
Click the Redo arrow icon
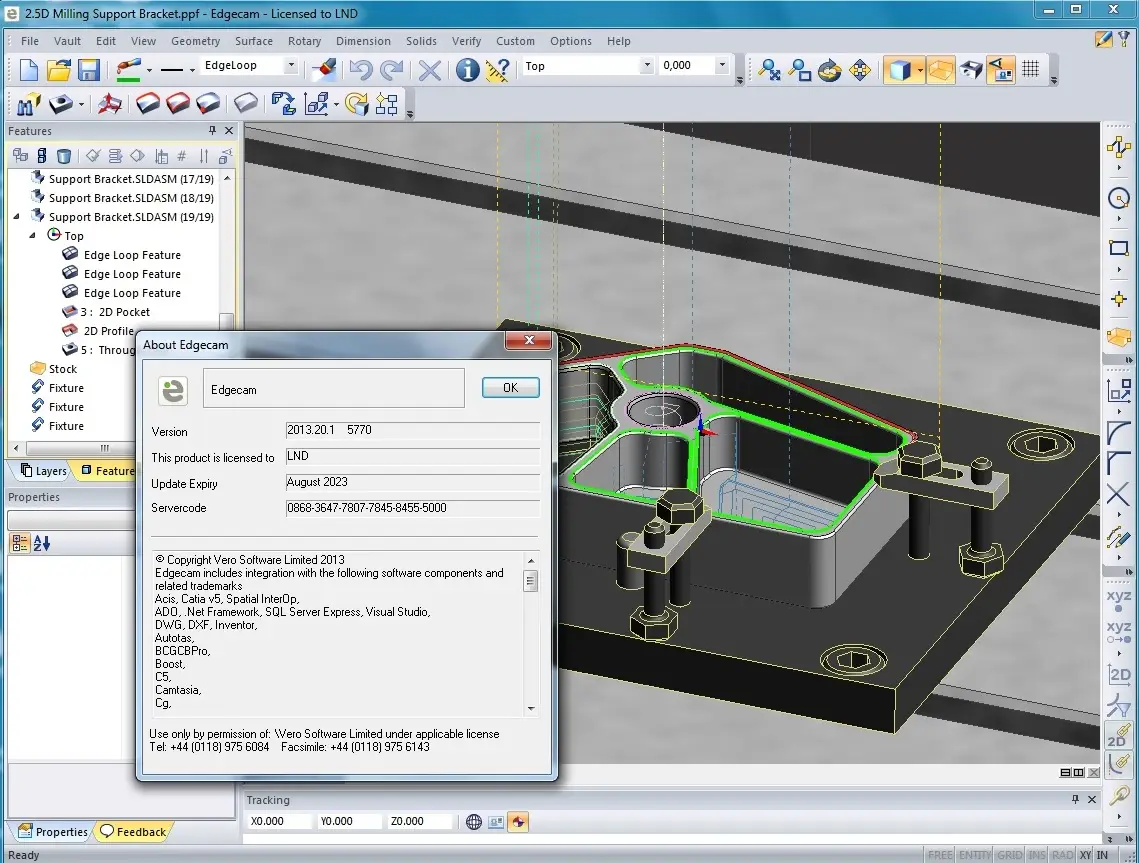(x=392, y=70)
